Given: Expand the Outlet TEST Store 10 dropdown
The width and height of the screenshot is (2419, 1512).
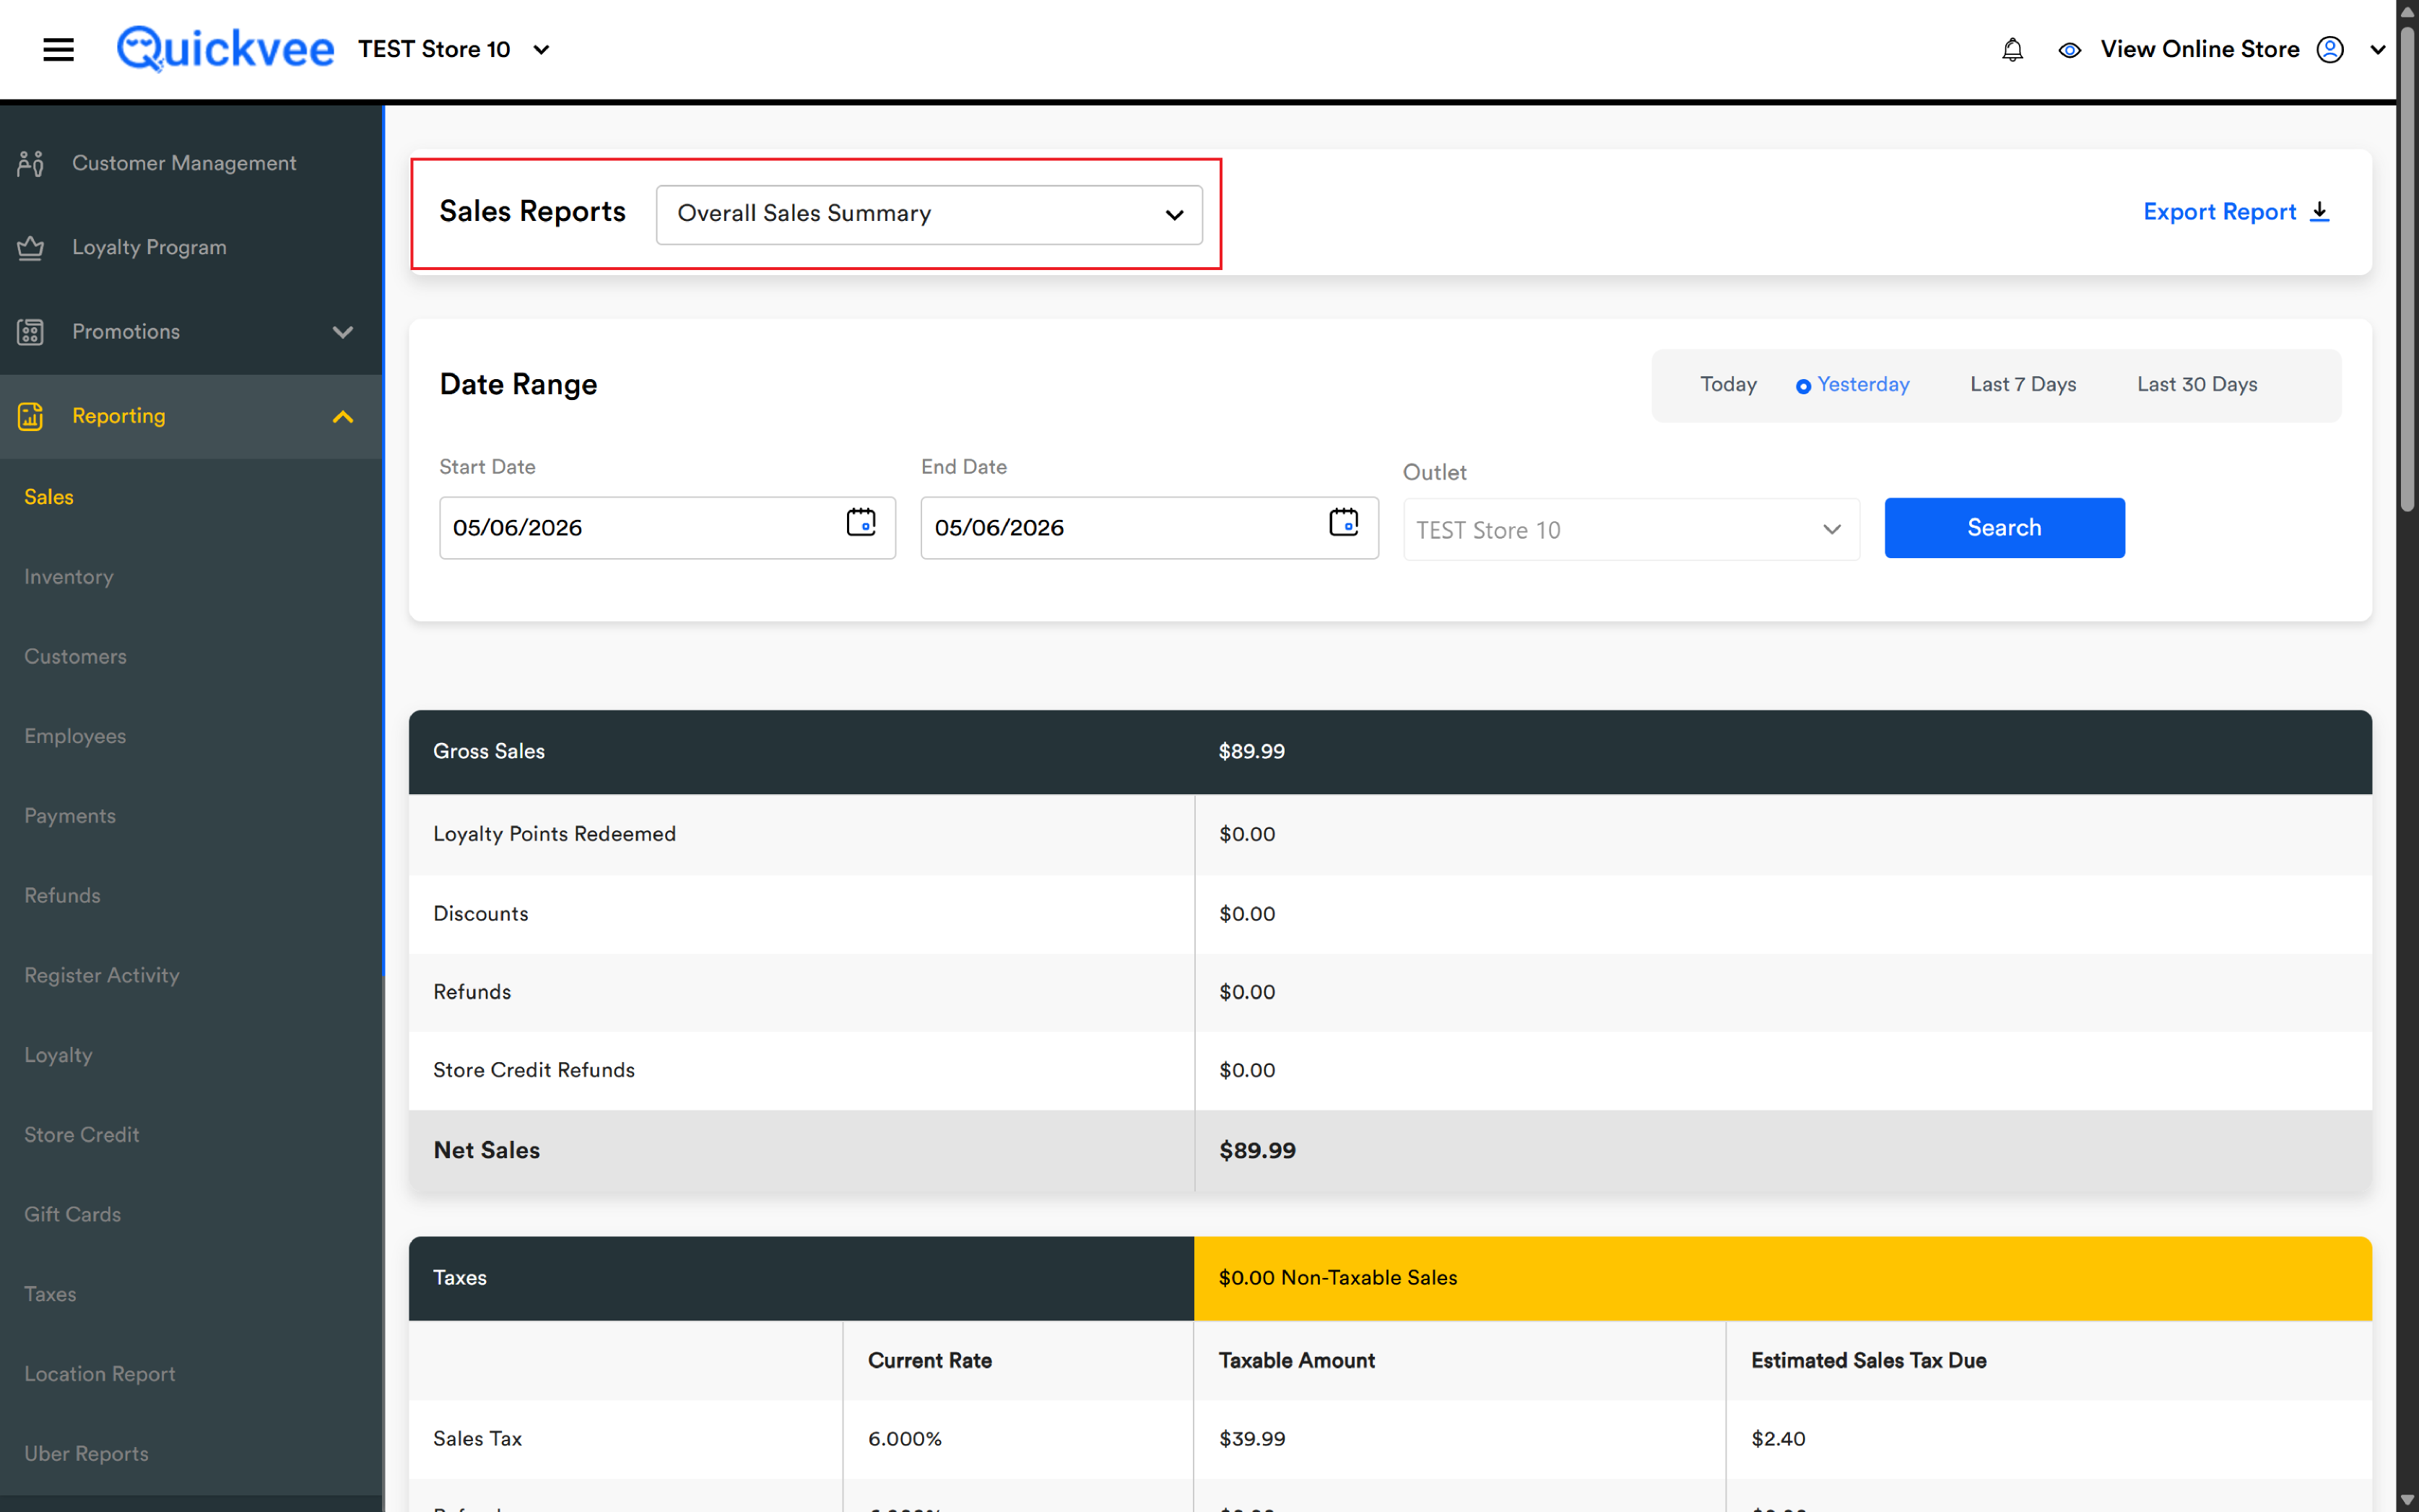Looking at the screenshot, I should pyautogui.click(x=1631, y=530).
